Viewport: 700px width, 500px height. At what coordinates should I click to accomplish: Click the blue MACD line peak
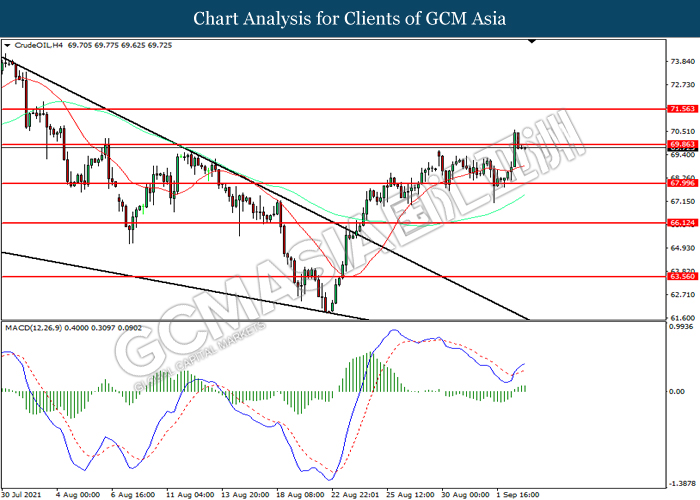(x=394, y=330)
